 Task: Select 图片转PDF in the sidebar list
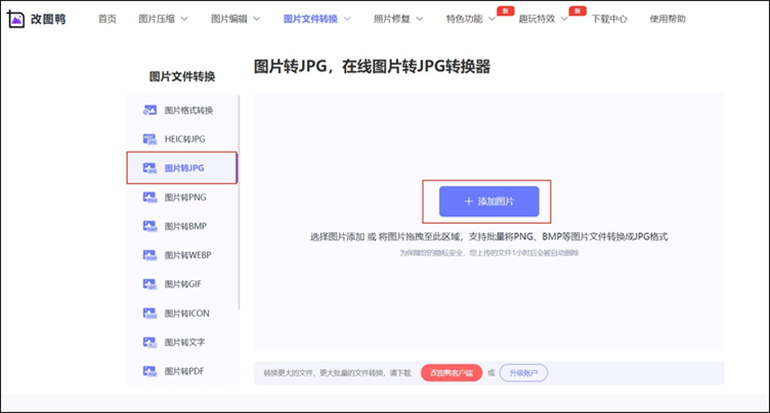(x=186, y=371)
